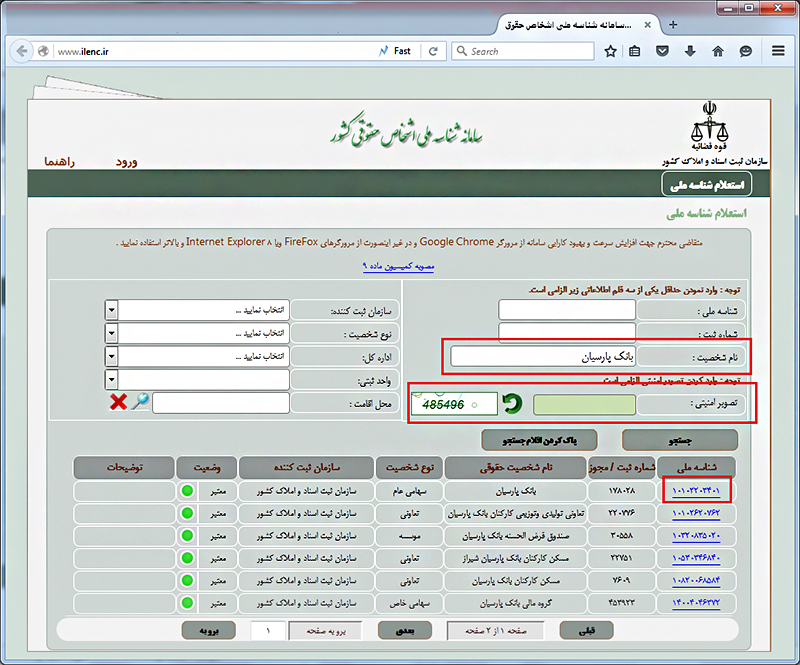
Task: Click the توضیحات column header
Action: [x=124, y=467]
